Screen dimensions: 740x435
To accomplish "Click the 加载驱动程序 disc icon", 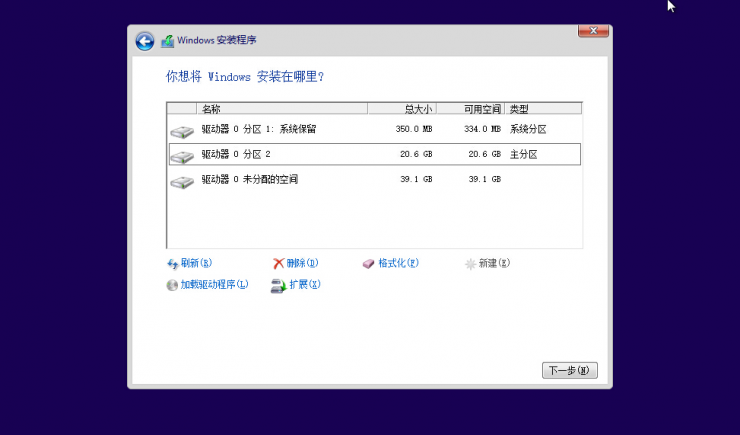I will 172,285.
